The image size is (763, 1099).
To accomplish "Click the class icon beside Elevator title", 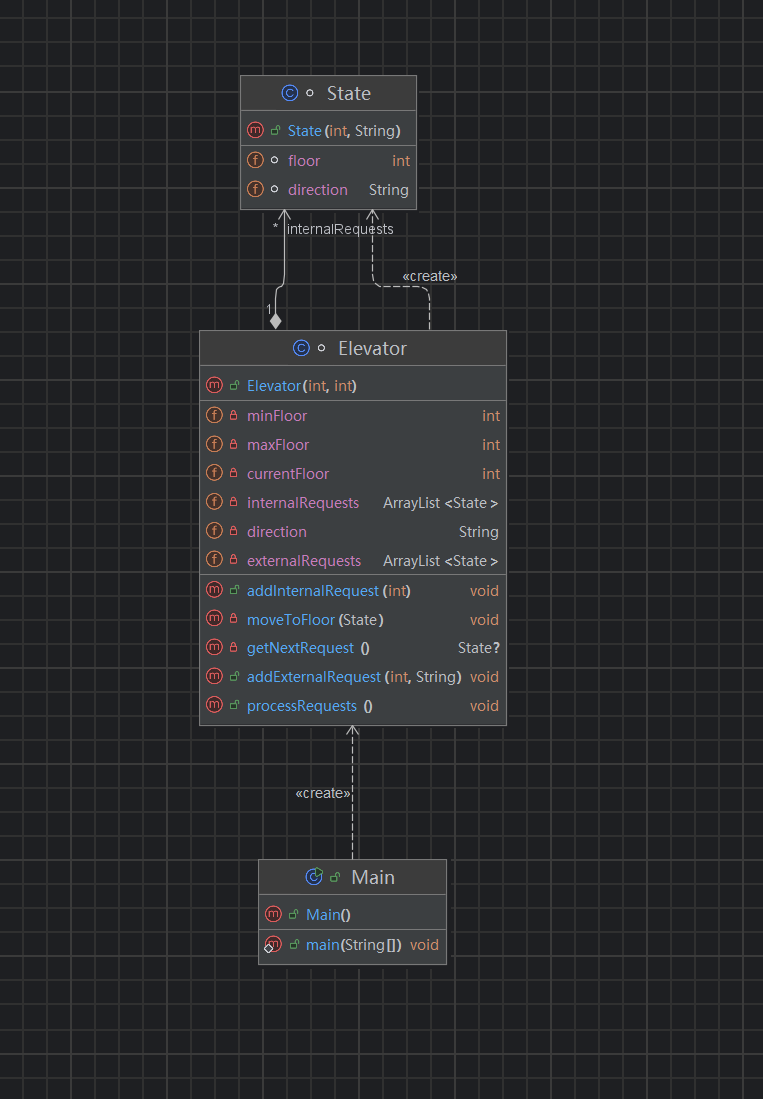I will [x=301, y=348].
